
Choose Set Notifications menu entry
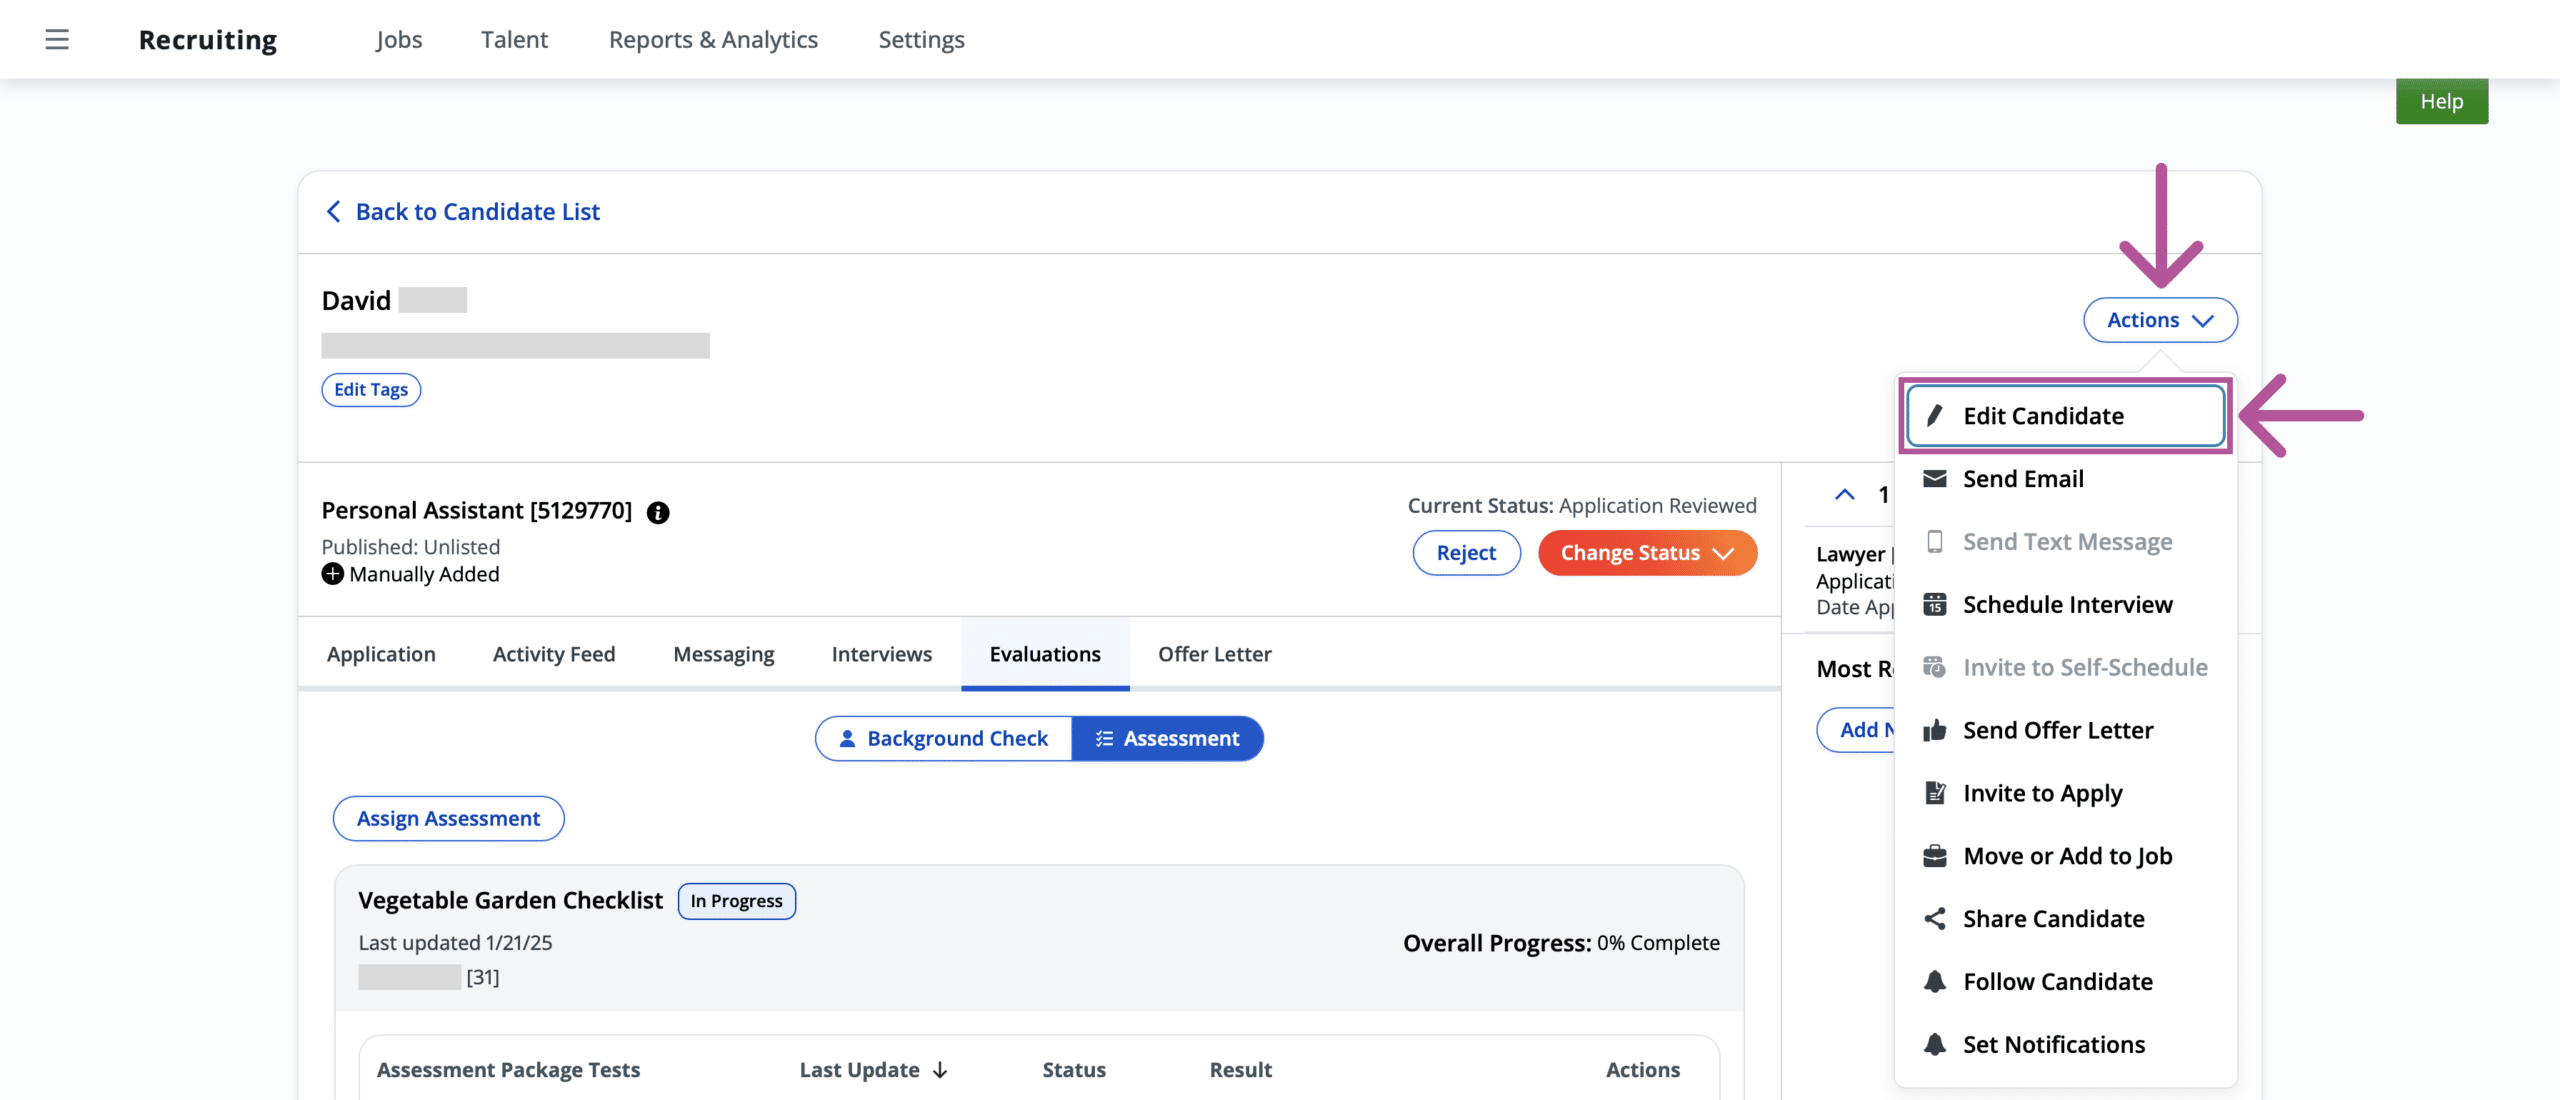(2066, 1045)
